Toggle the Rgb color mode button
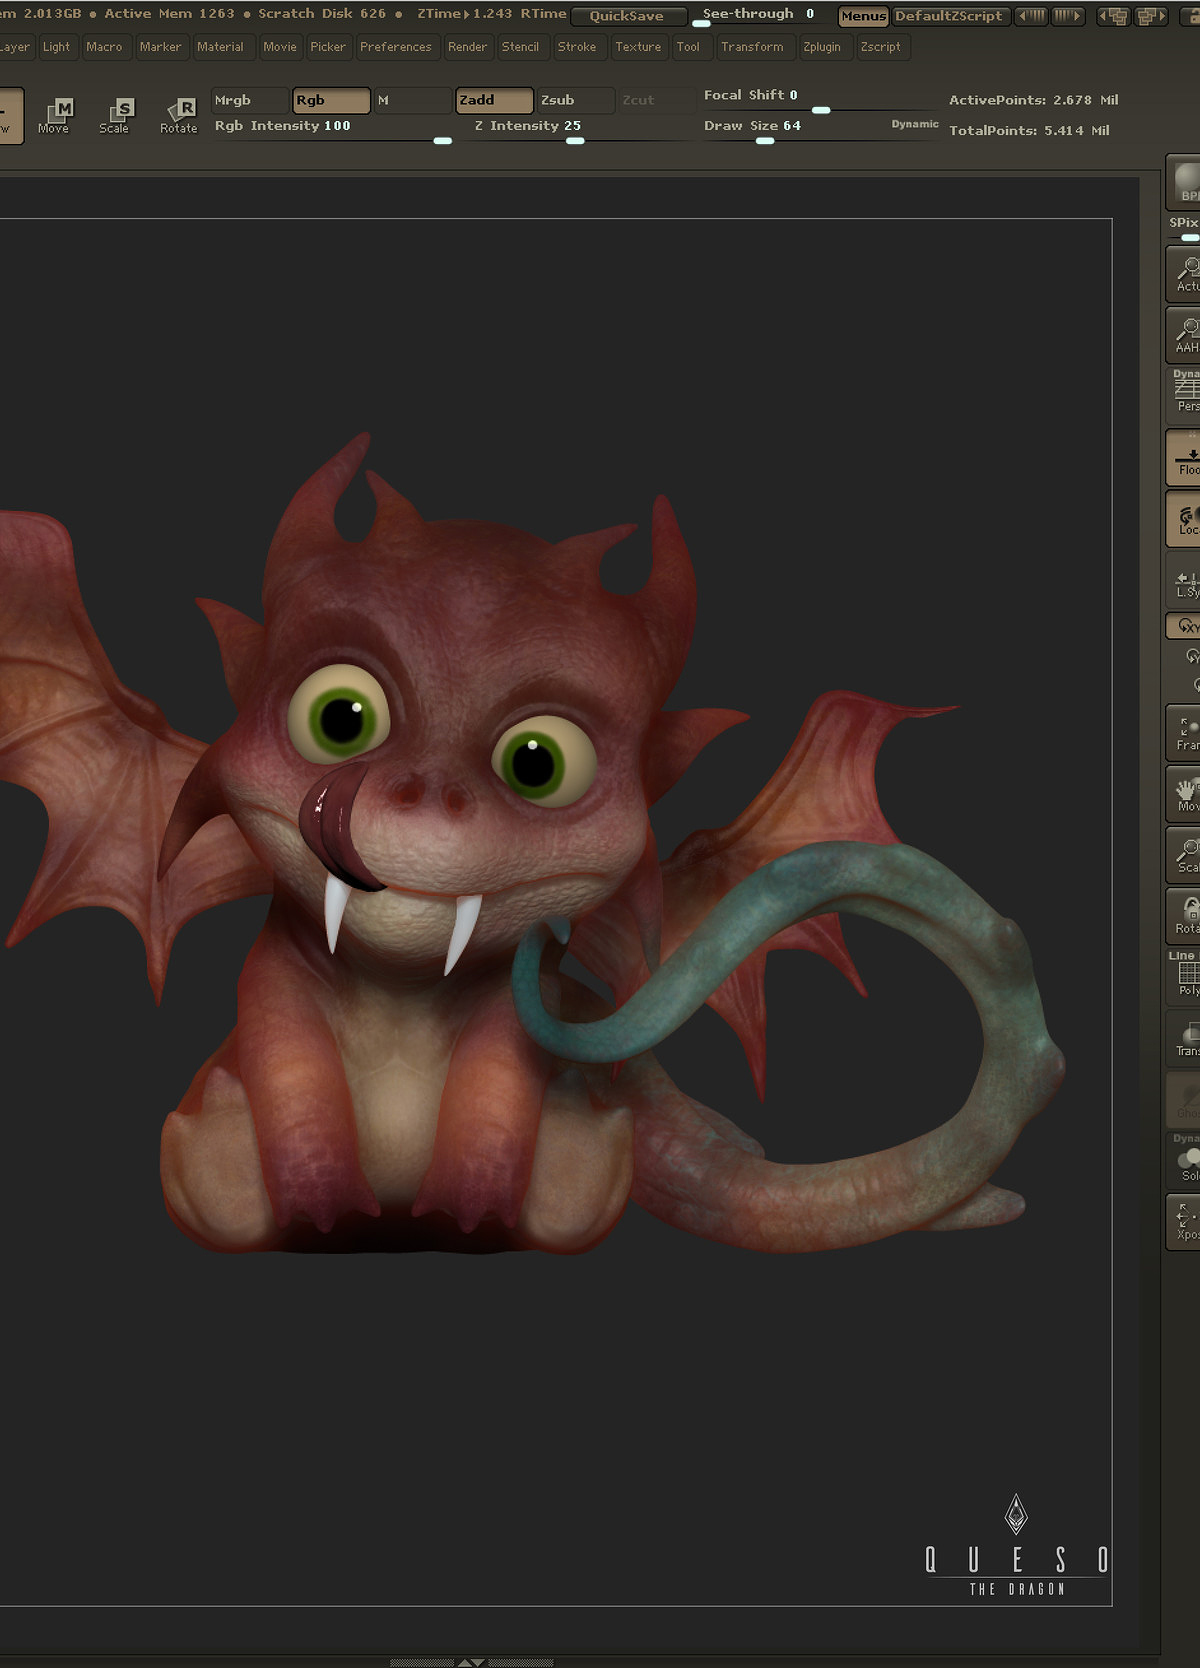The width and height of the screenshot is (1200, 1668). pyautogui.click(x=331, y=100)
